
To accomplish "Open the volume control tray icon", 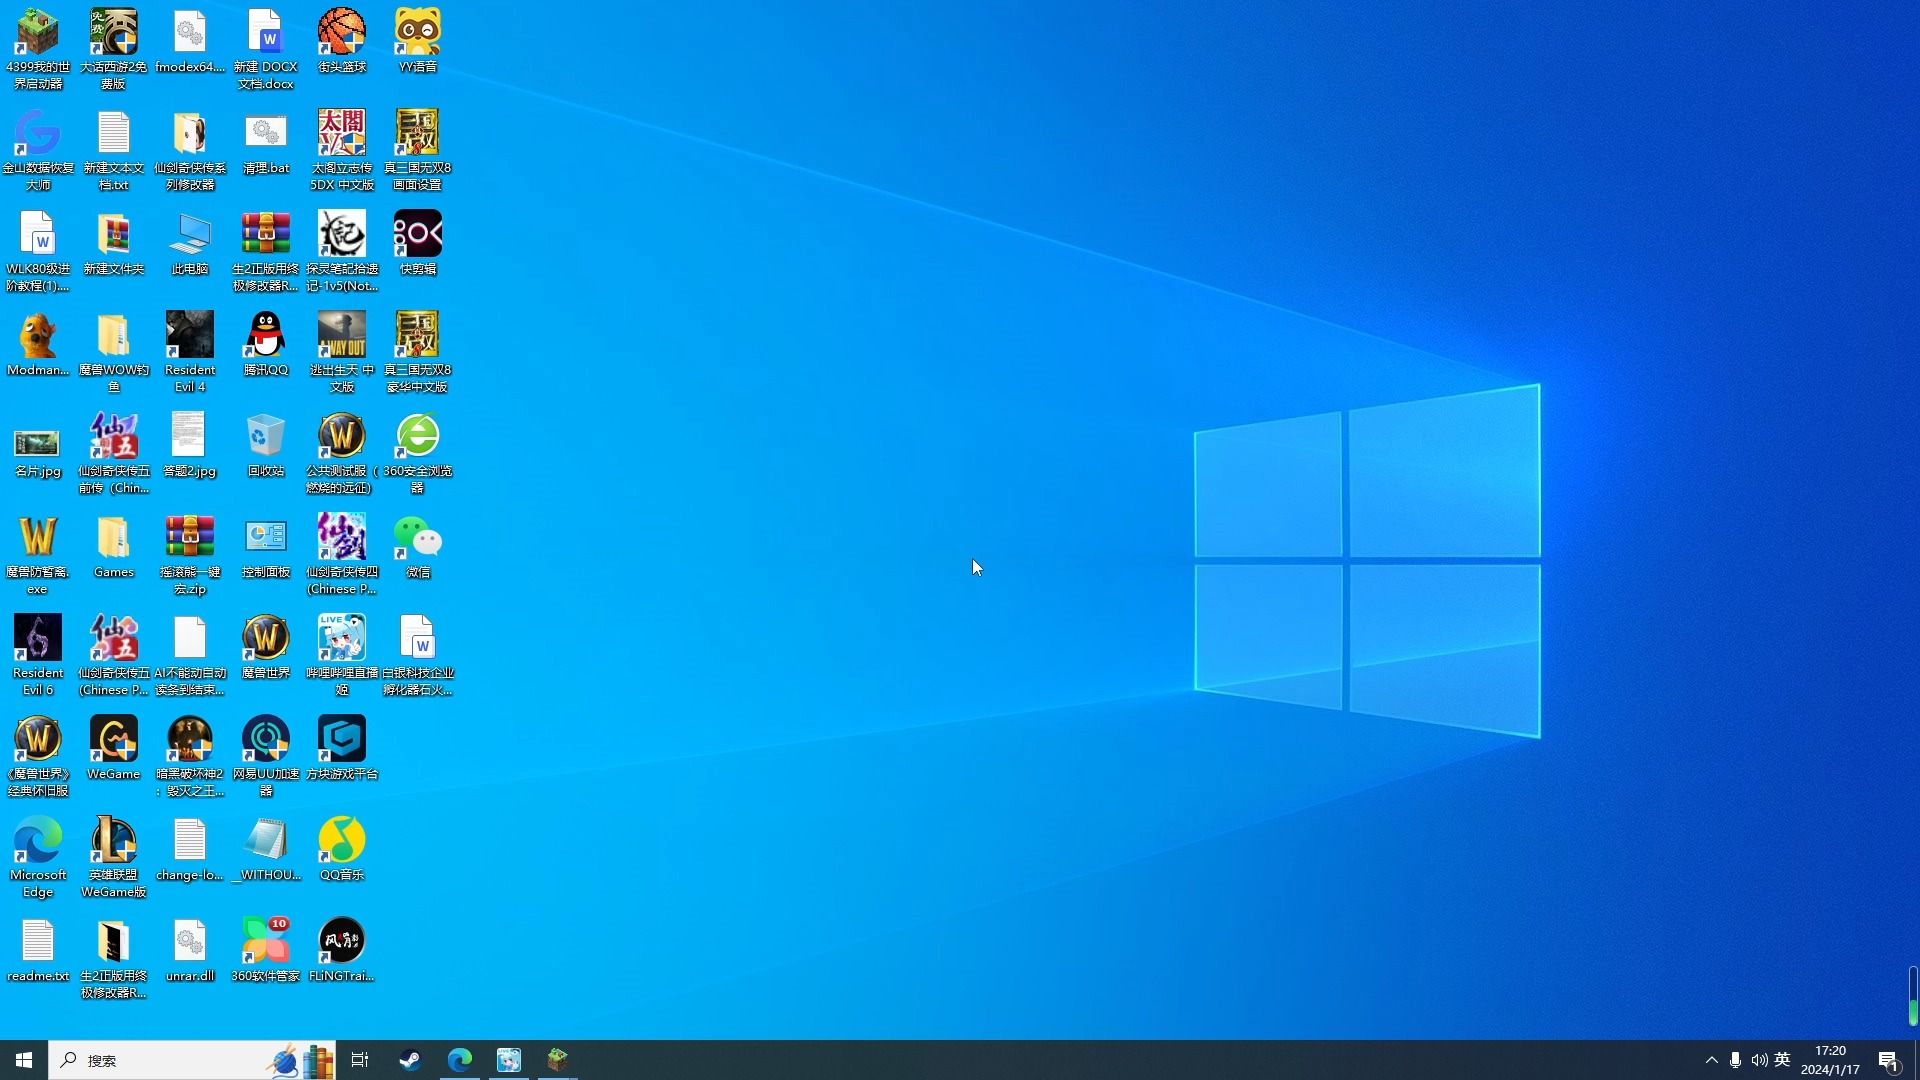I will click(1759, 1060).
